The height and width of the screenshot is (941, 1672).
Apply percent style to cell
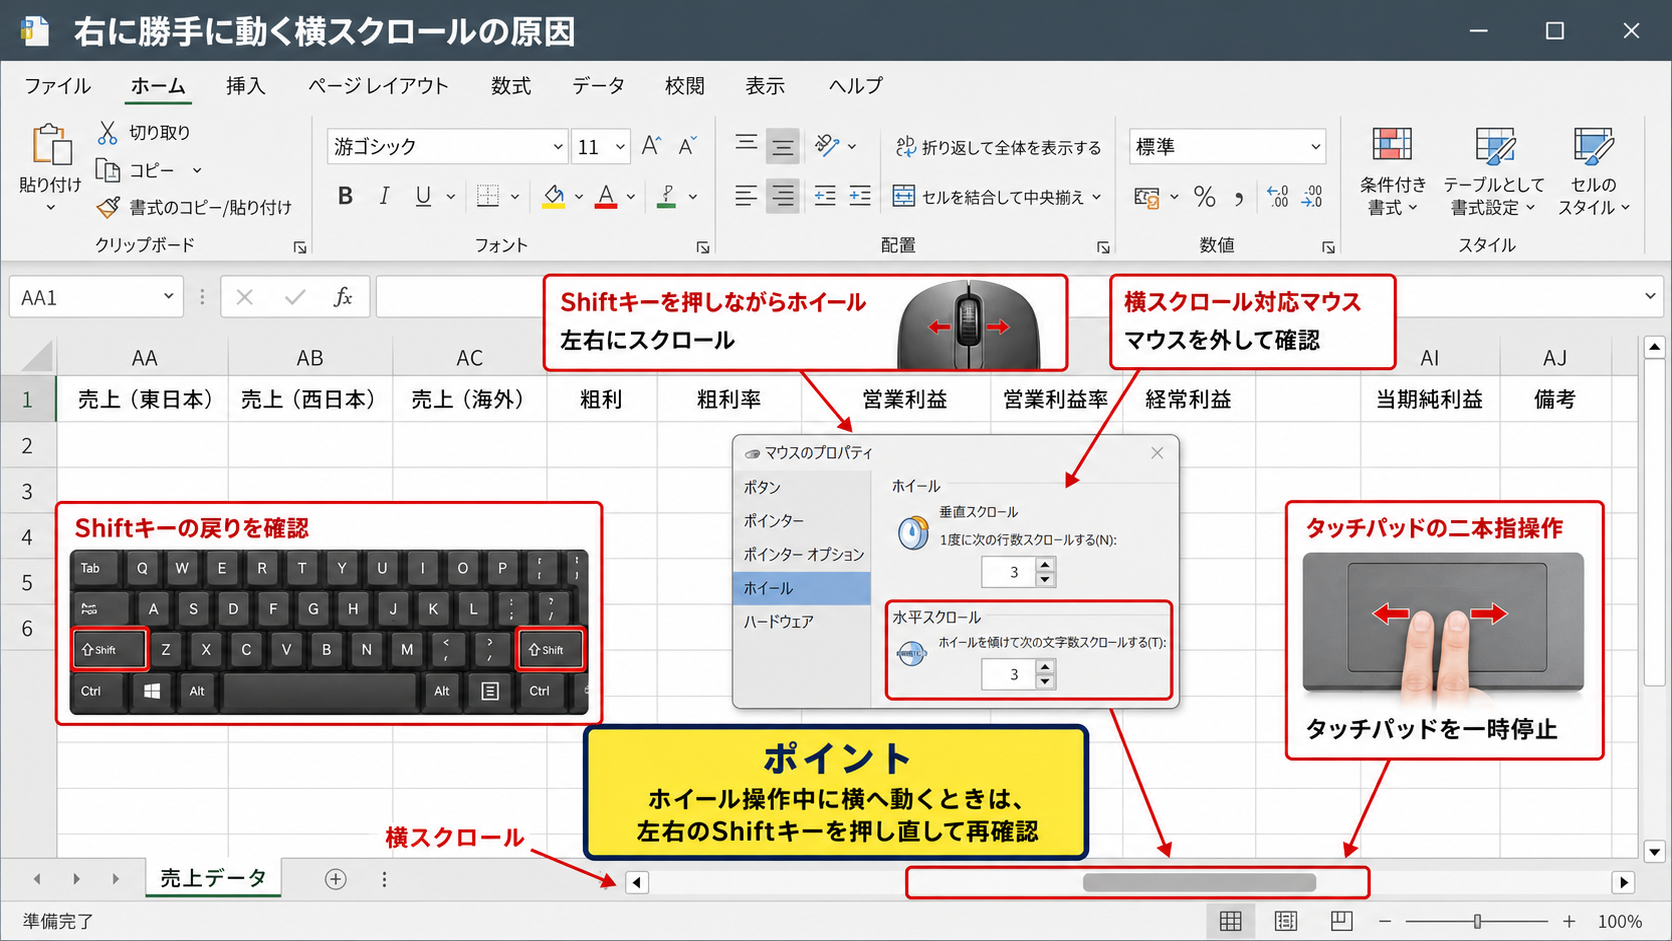point(1205,197)
